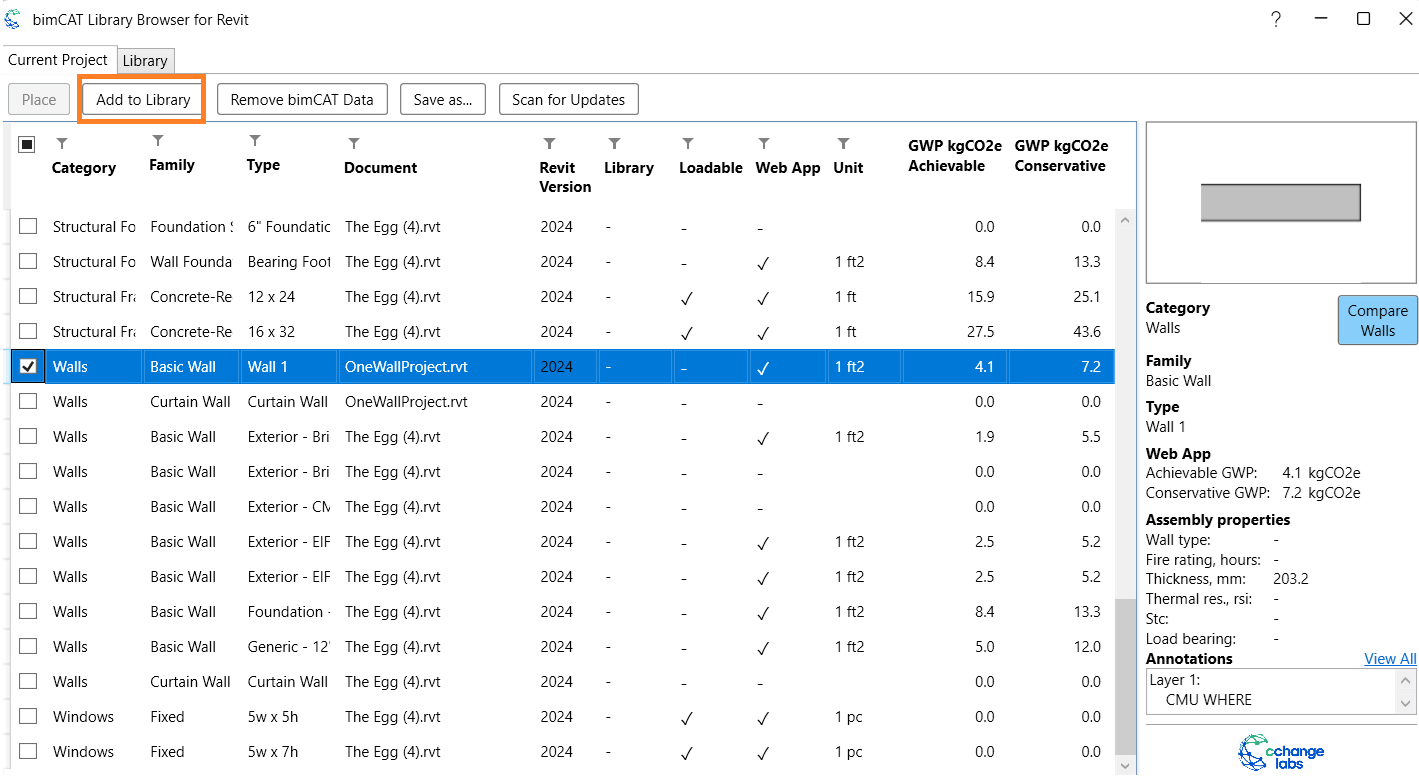Click the wall preview thumbnail
The height and width of the screenshot is (776, 1419).
(1280, 203)
